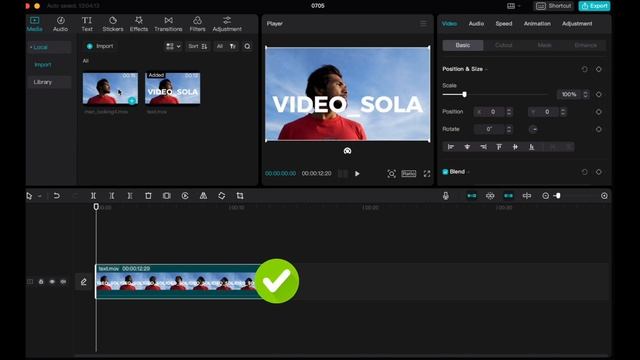Open the Stickers panel
This screenshot has width=640, height=360.
[113, 24]
